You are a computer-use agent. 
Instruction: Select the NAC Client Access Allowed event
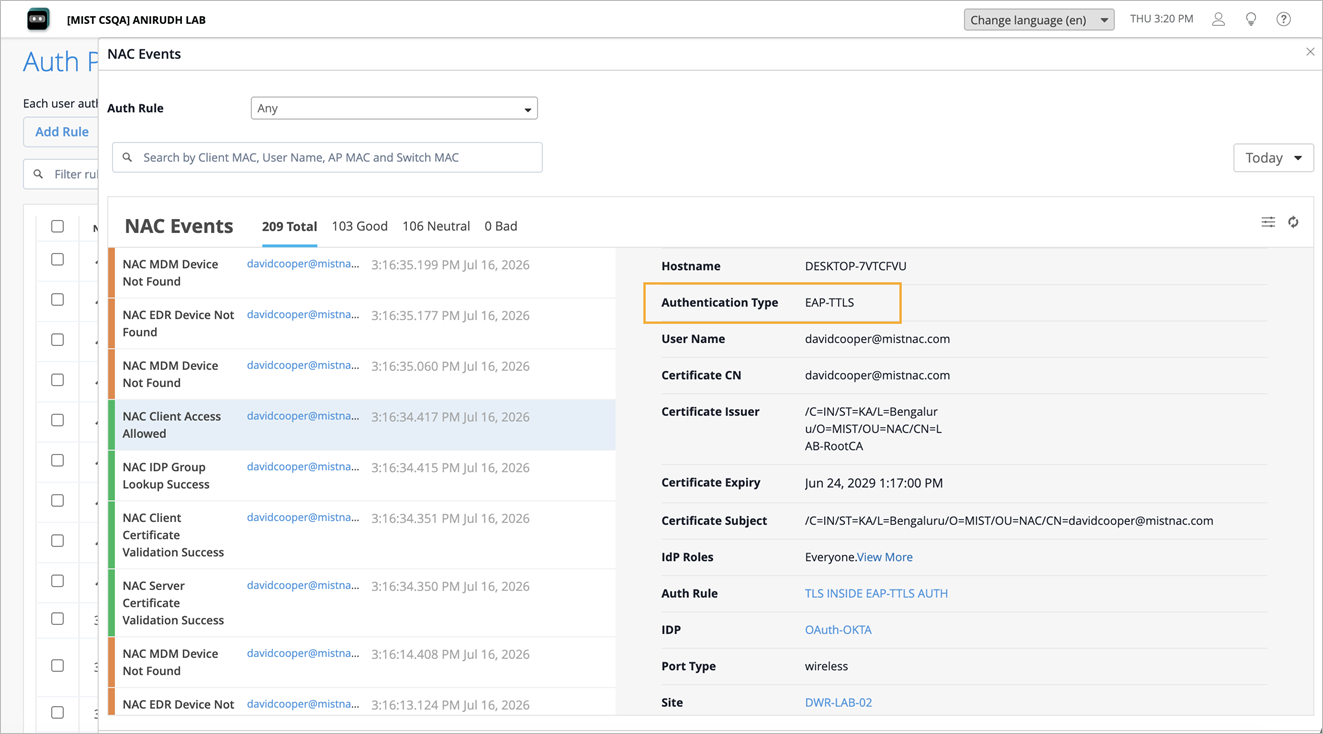[x=362, y=425]
